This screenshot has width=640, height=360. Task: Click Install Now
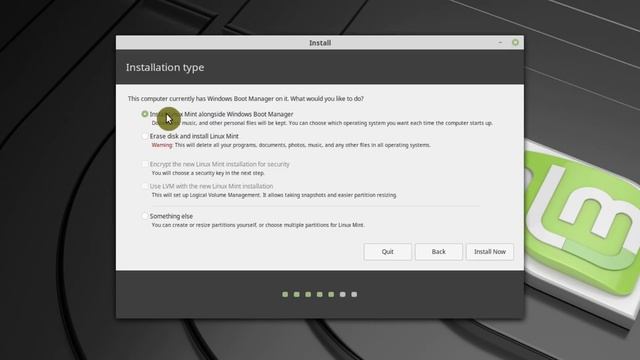(489, 251)
